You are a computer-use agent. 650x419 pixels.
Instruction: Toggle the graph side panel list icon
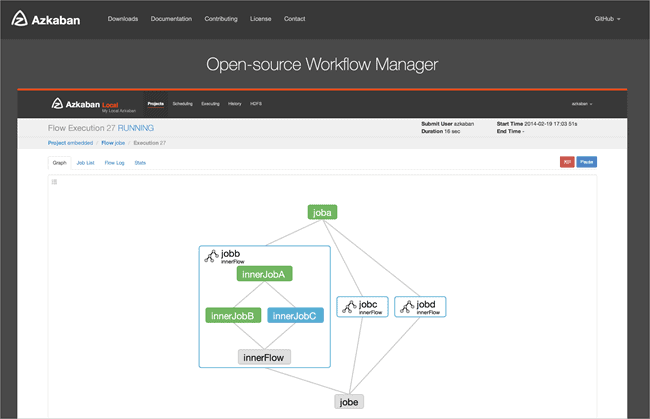coord(54,182)
